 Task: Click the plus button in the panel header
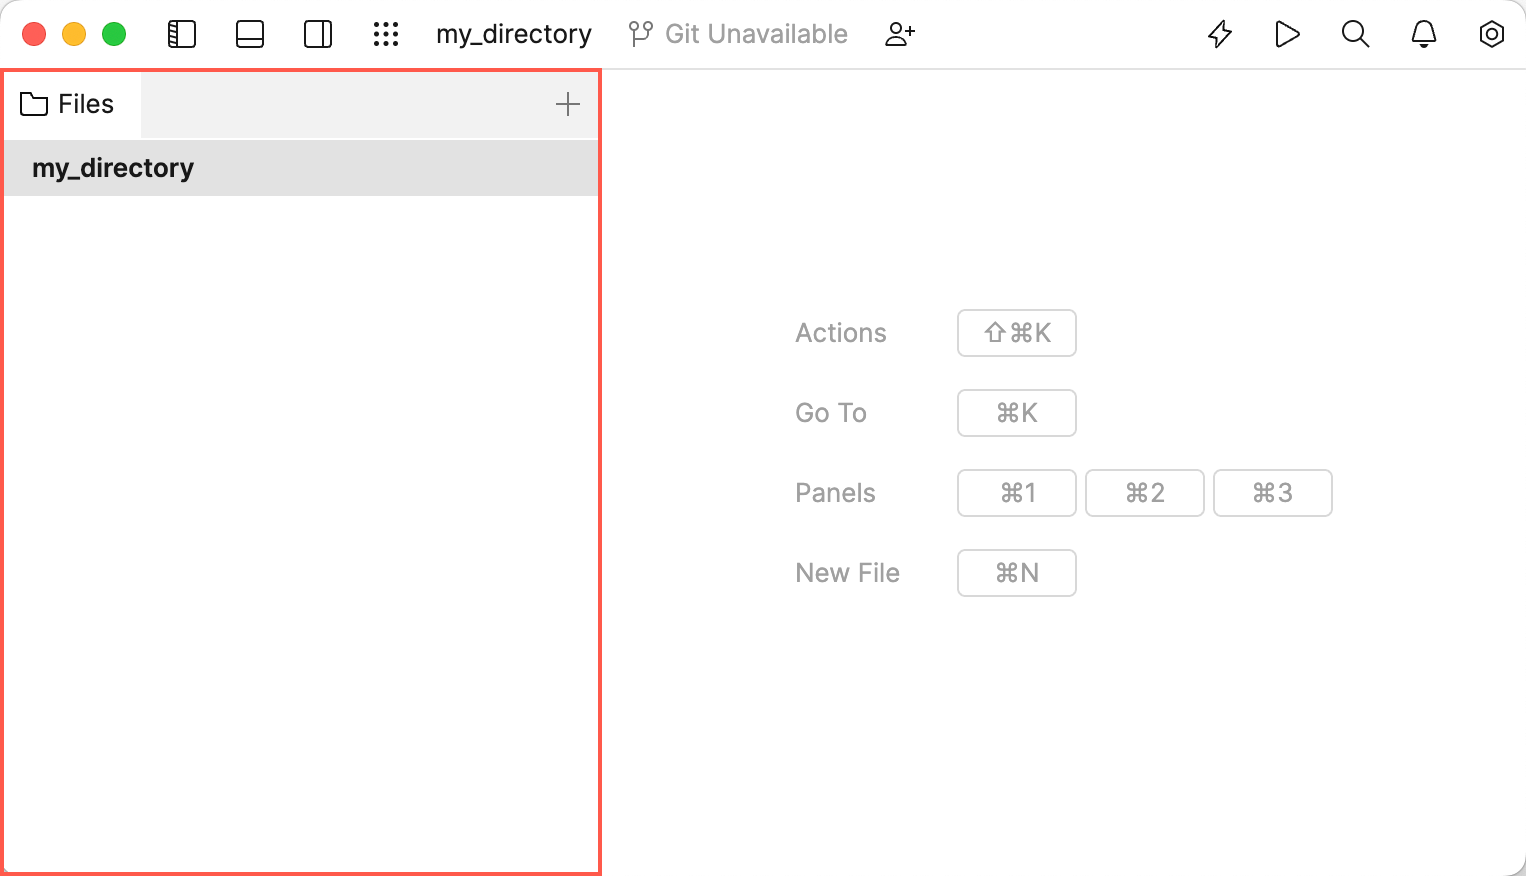coord(567,103)
